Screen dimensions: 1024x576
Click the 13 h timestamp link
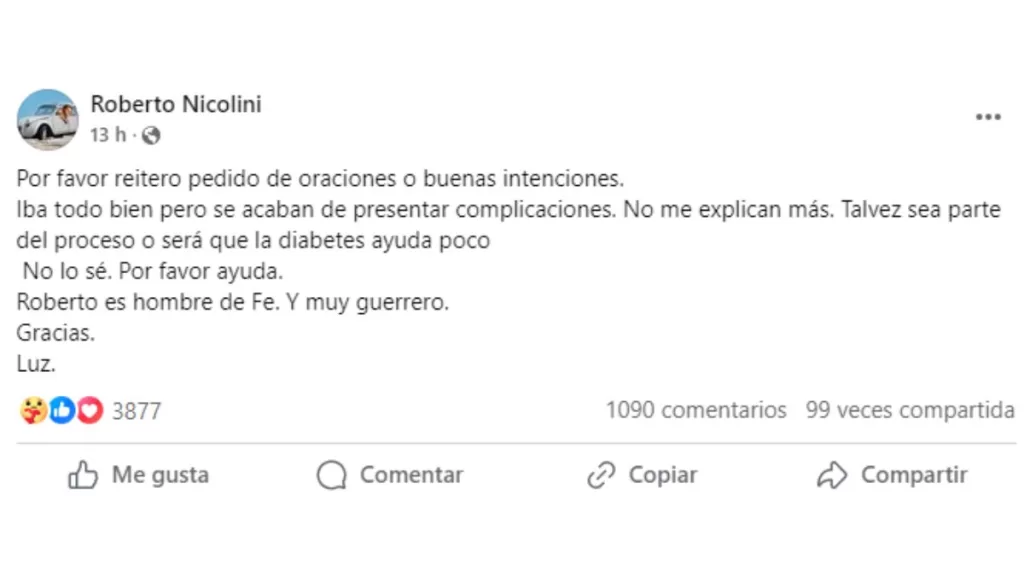click(x=108, y=135)
